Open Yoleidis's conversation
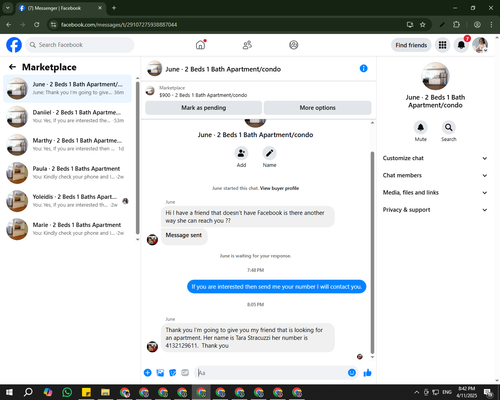Viewport: 500px width, 400px height. [67, 201]
